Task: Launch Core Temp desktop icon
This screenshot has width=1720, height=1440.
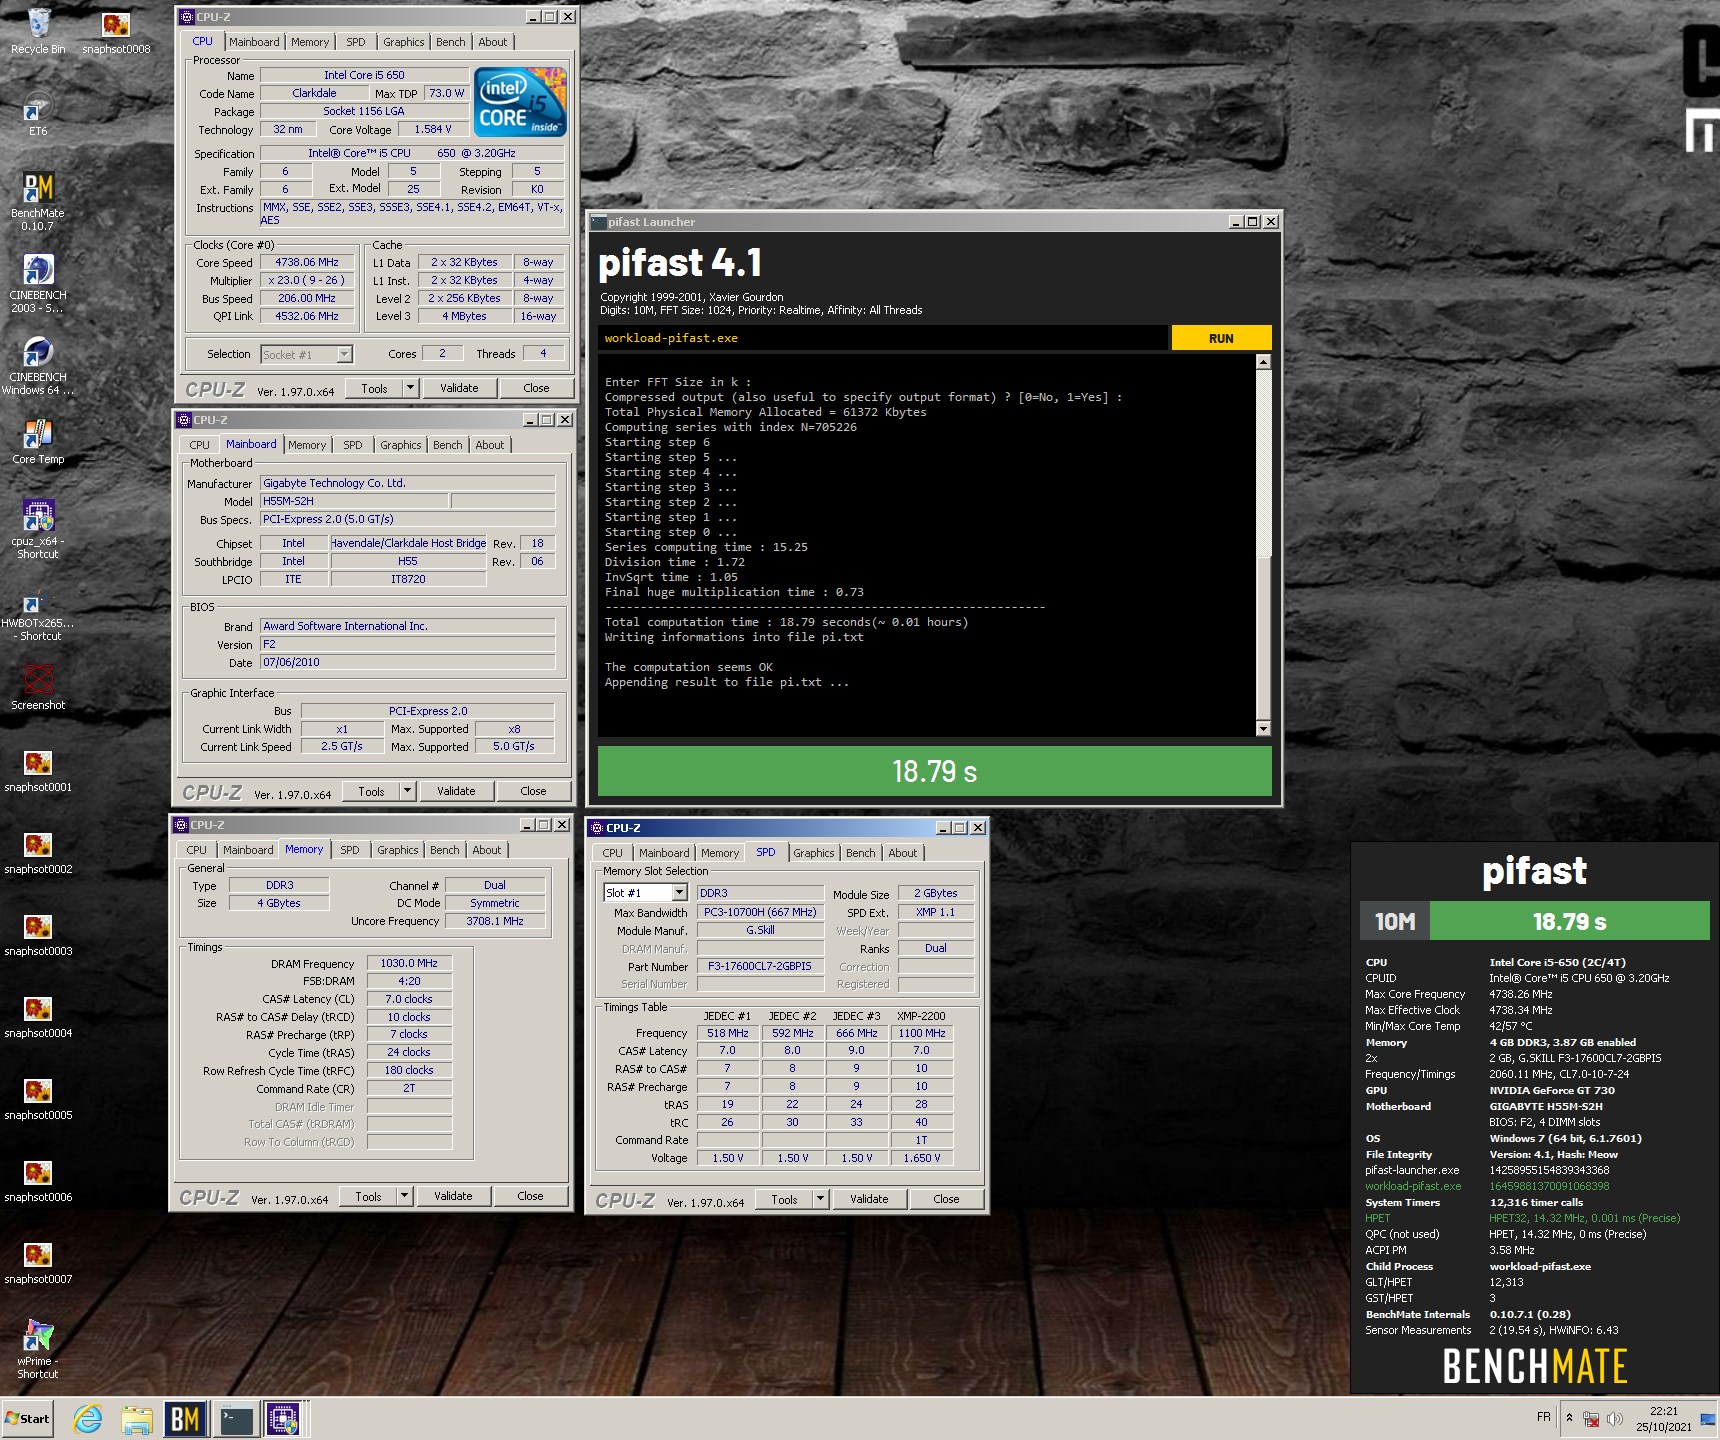Action: pyautogui.click(x=38, y=441)
